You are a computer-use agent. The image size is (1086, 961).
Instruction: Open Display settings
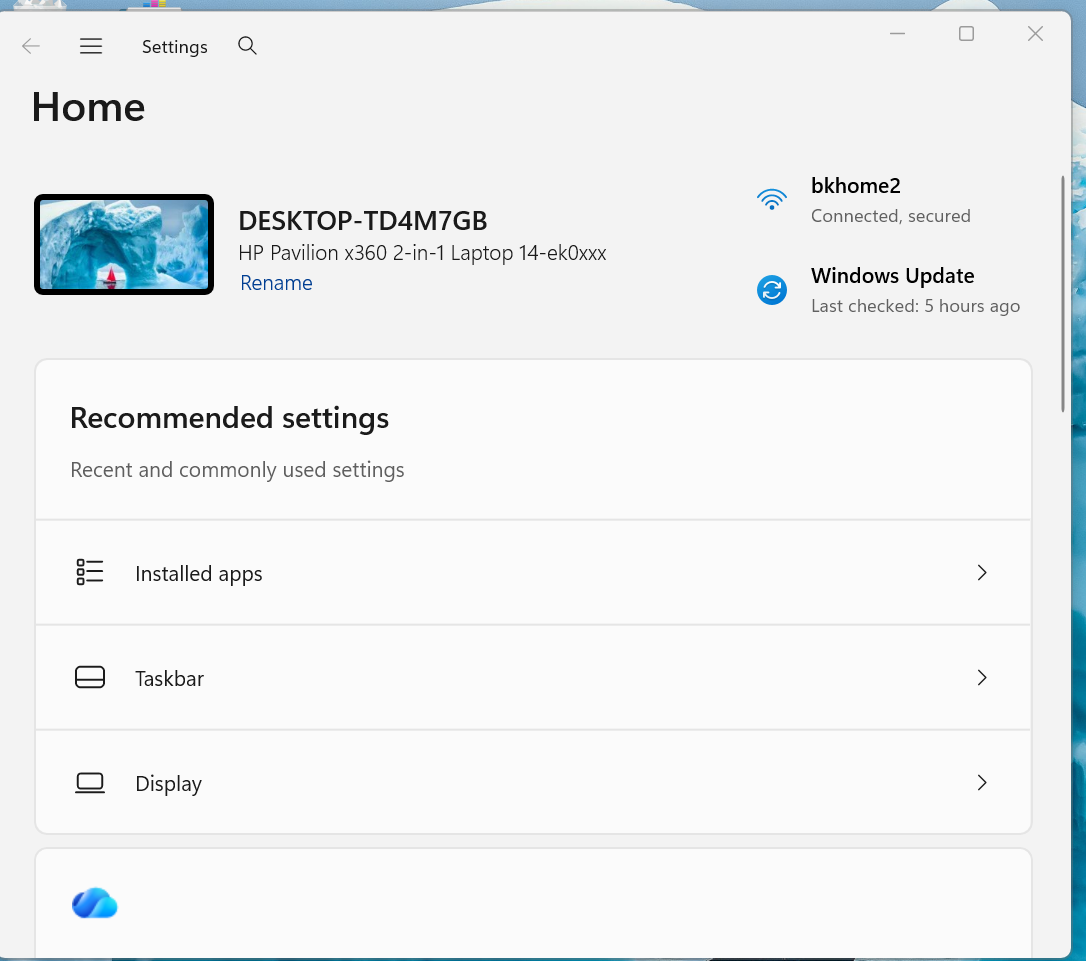click(533, 782)
